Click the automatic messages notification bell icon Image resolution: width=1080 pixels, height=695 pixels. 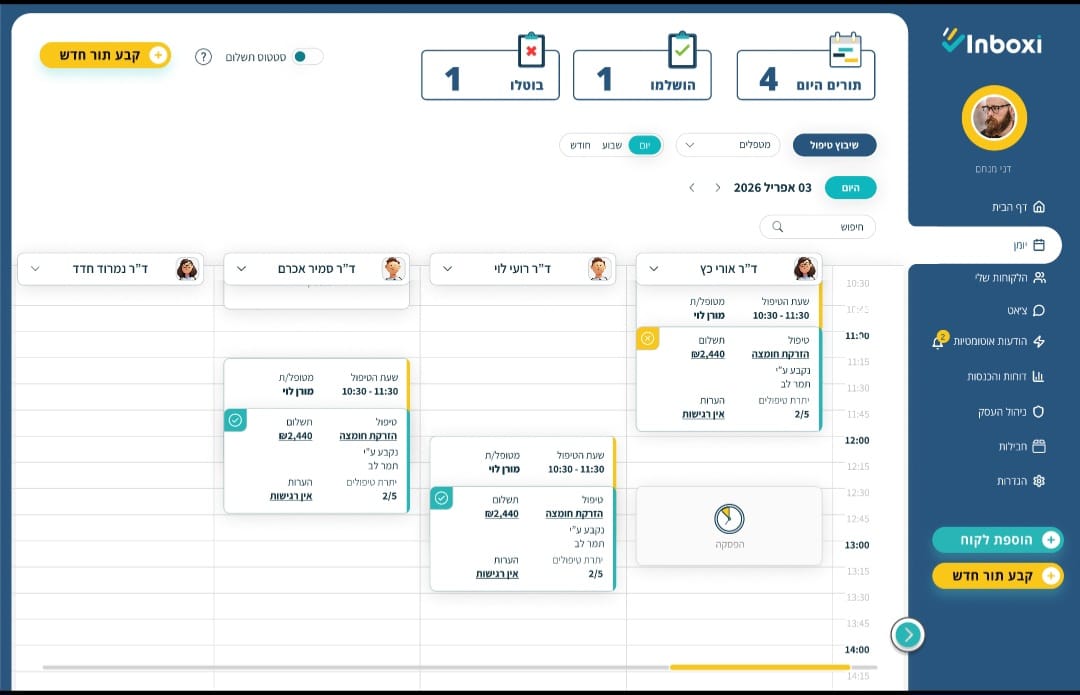938,342
